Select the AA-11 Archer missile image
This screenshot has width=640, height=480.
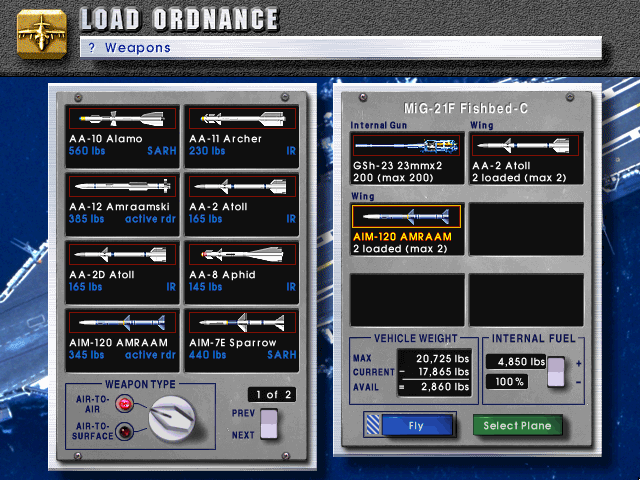(242, 119)
